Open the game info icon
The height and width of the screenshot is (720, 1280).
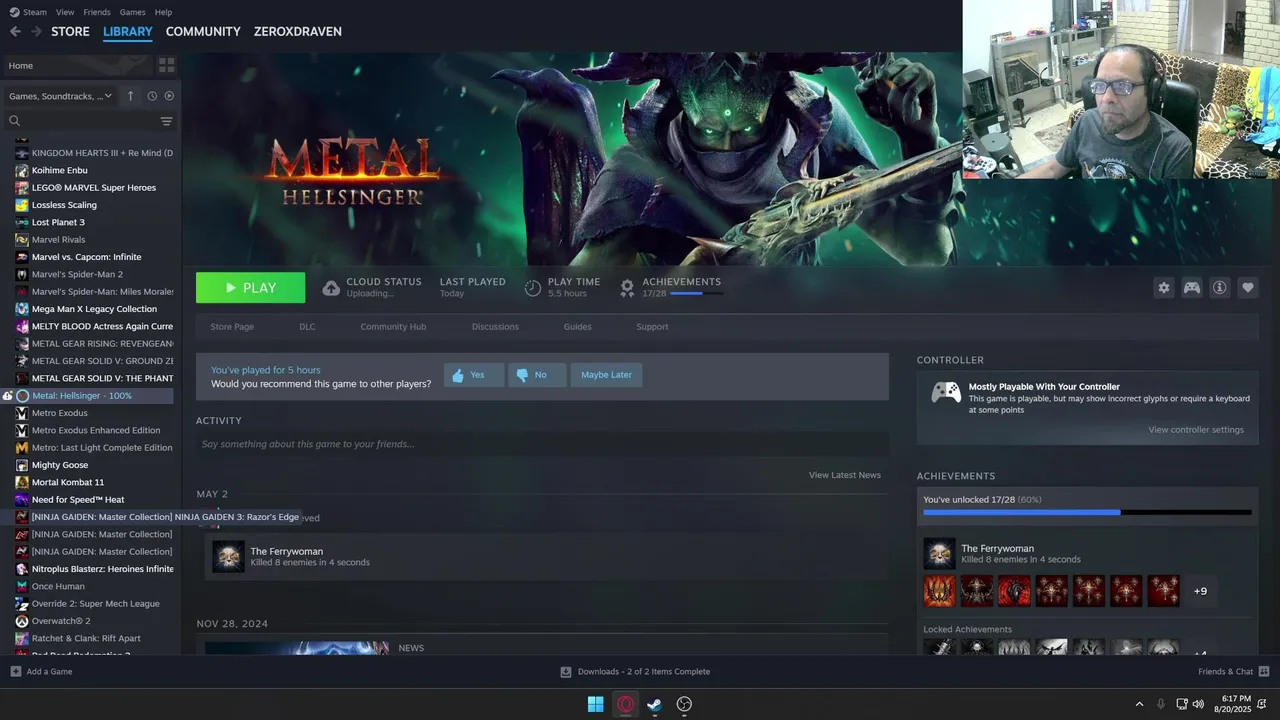click(1219, 287)
